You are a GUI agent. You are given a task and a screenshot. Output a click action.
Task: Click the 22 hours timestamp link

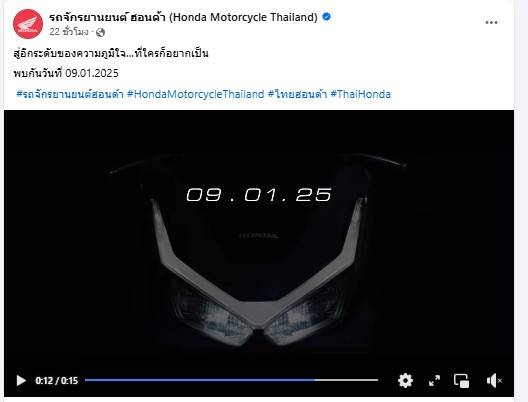(x=69, y=32)
